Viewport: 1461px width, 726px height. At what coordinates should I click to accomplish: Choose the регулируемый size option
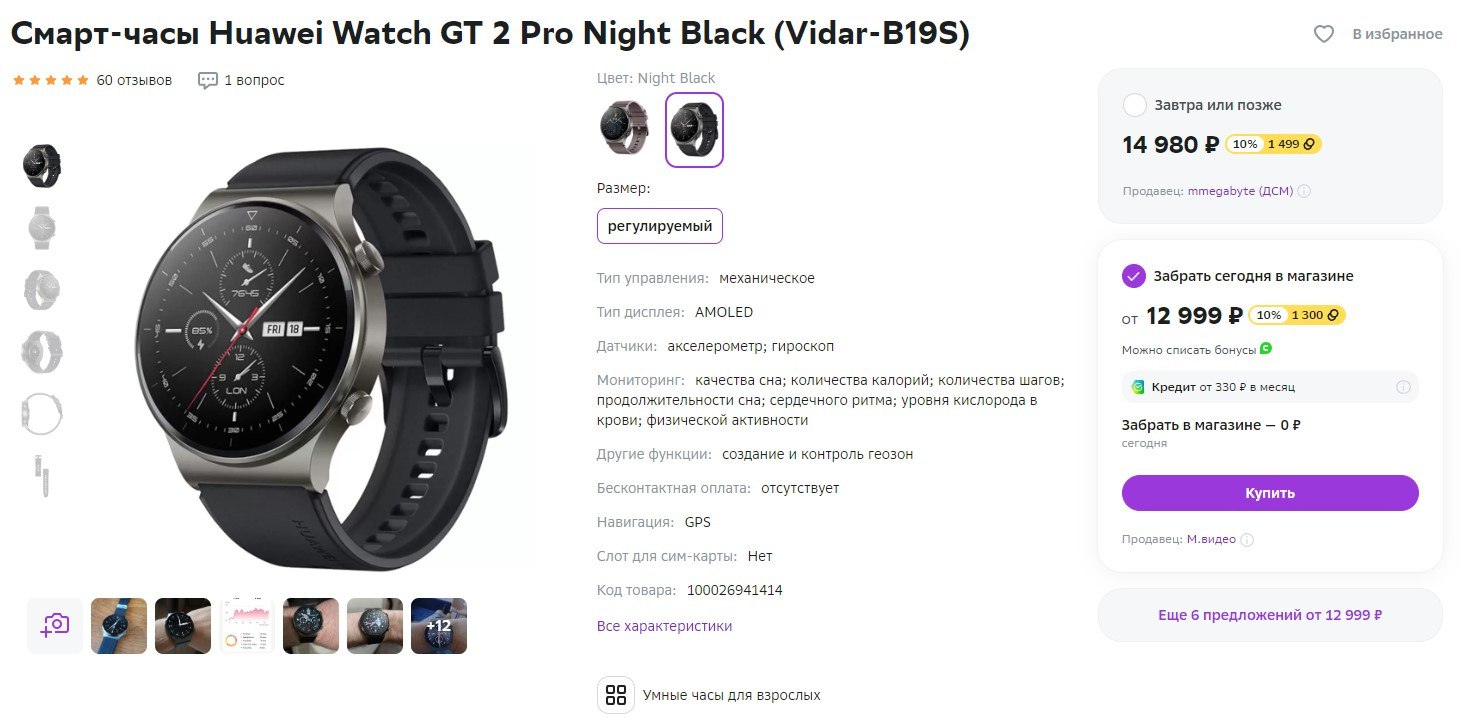[660, 226]
